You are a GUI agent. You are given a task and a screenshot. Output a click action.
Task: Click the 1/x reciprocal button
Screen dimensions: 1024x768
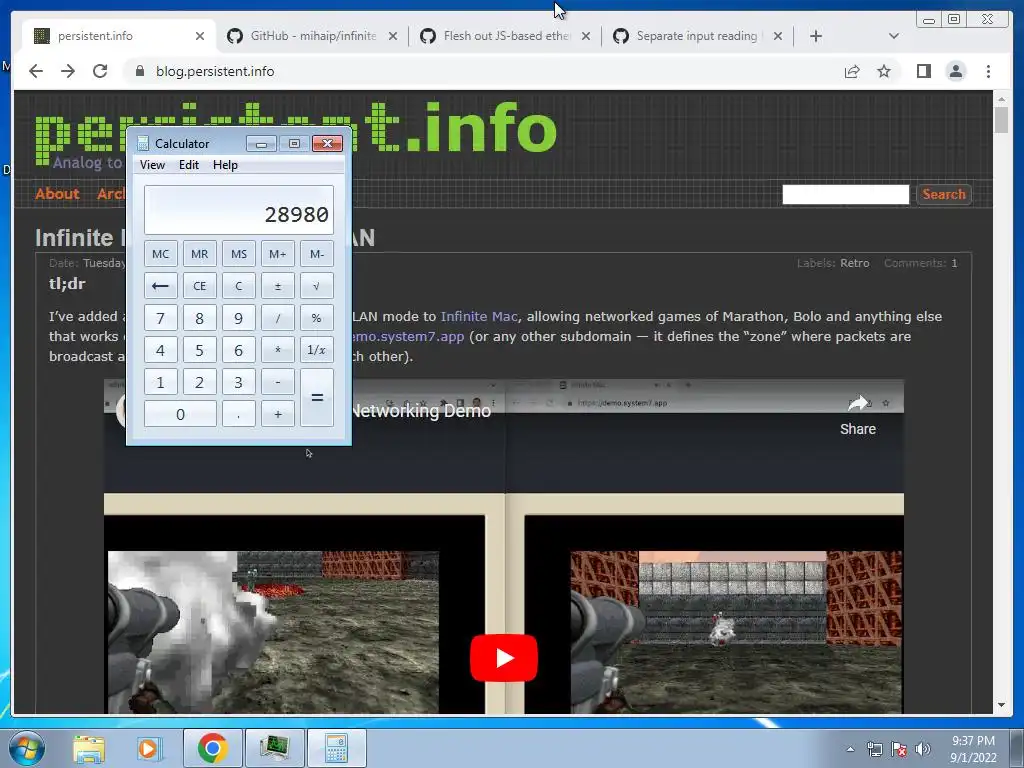(x=317, y=350)
